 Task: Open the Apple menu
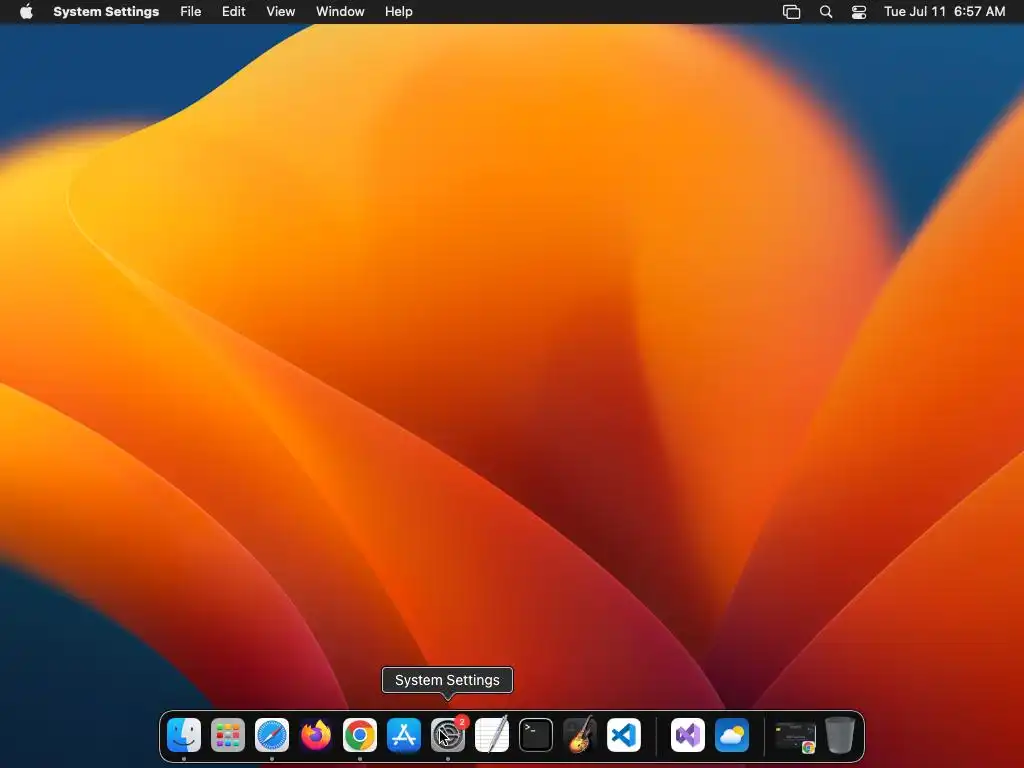pos(26,12)
